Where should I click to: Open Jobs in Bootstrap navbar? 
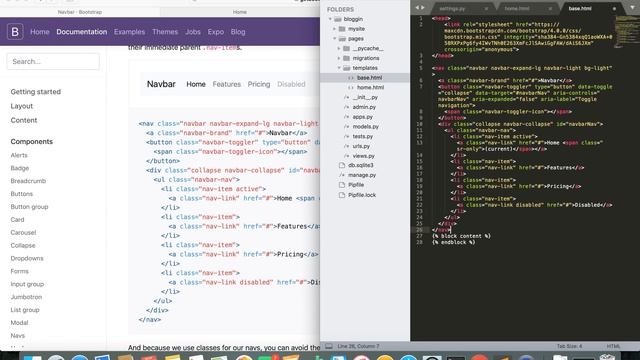(x=193, y=32)
